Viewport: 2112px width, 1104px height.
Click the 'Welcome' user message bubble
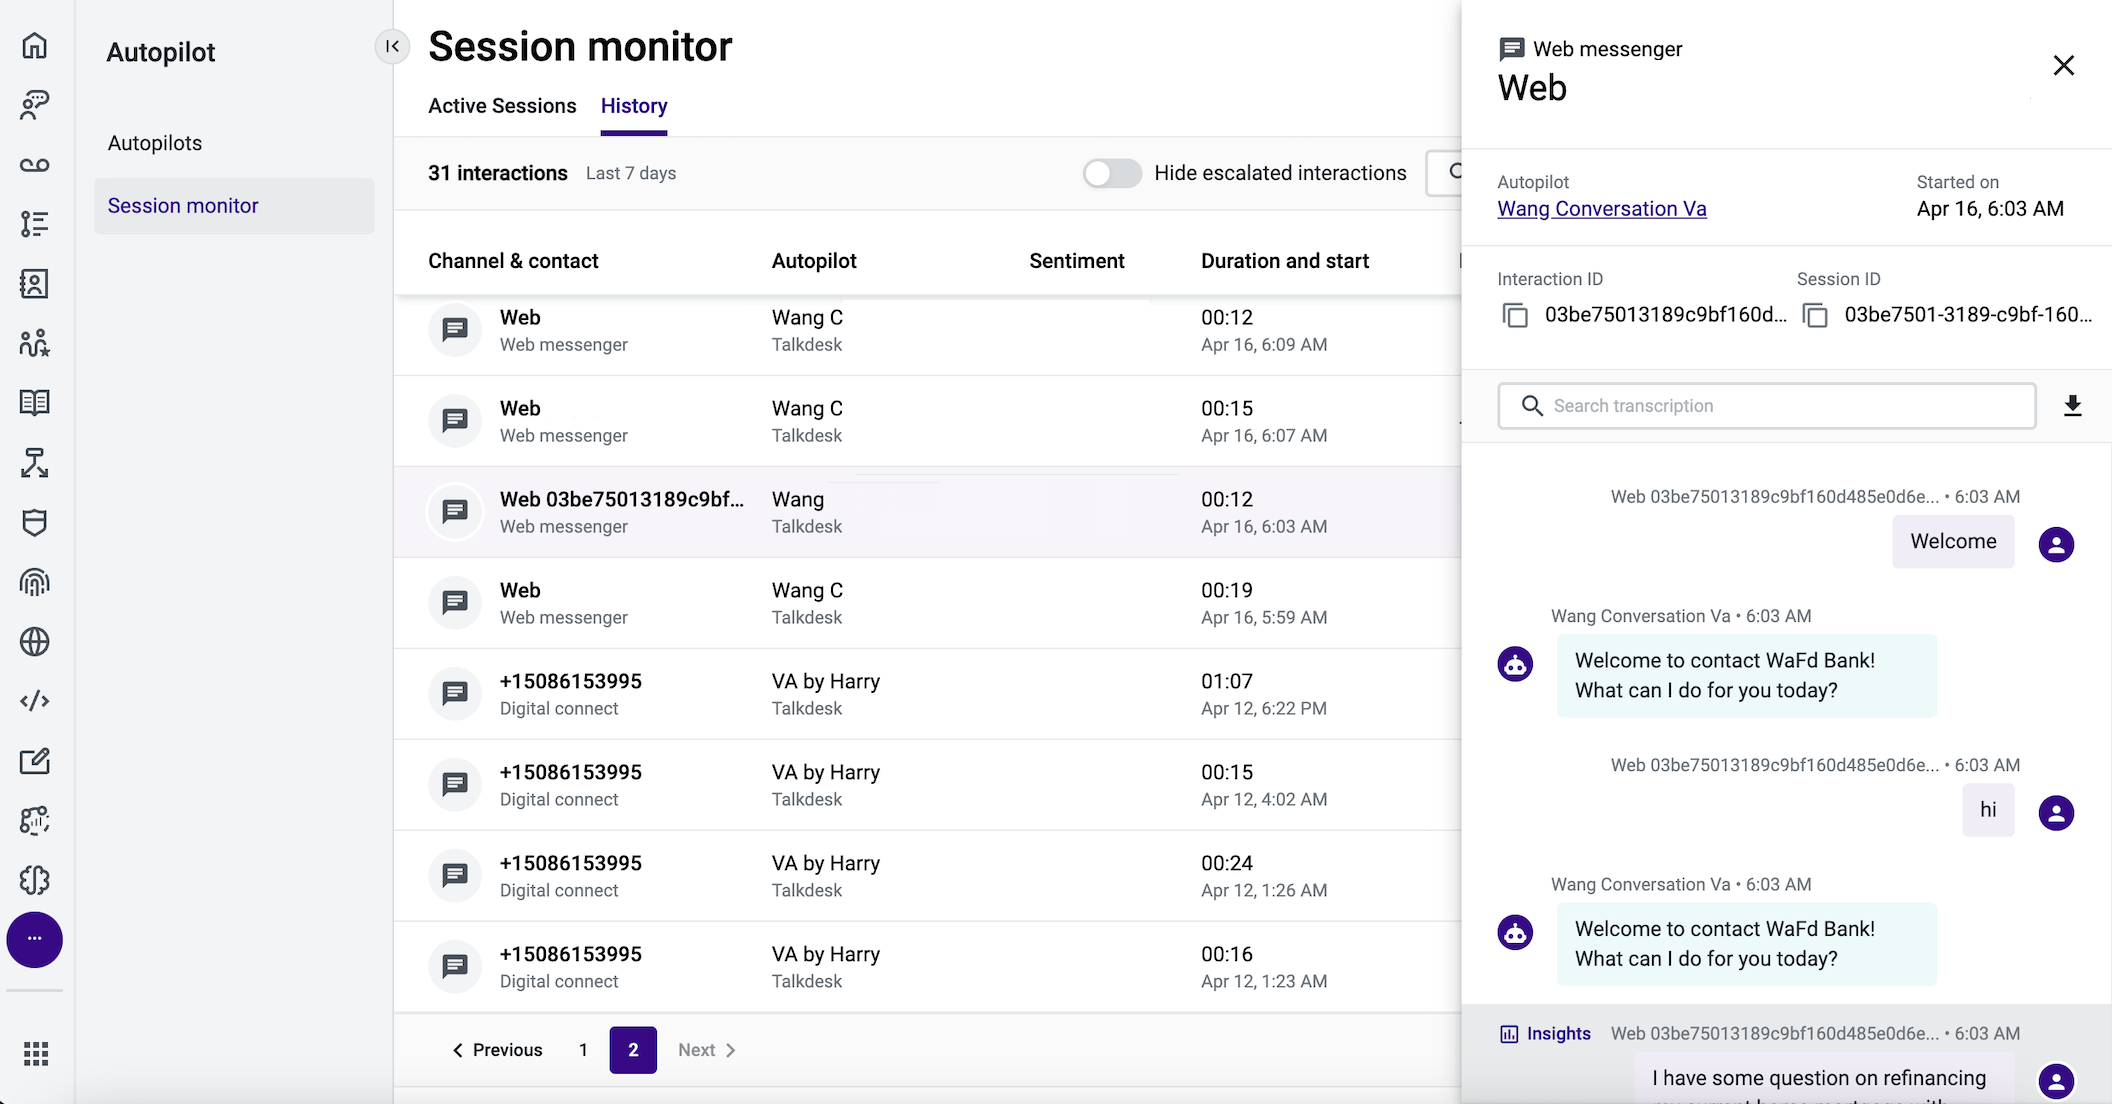[1953, 542]
